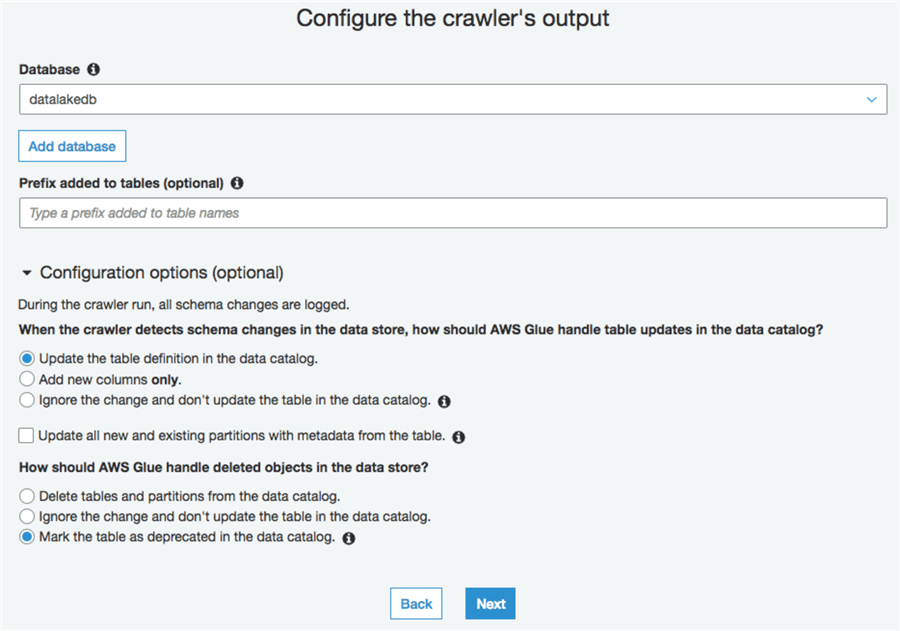Select Delete tables and partitions from catalog
This screenshot has width=900, height=631.
click(27, 496)
